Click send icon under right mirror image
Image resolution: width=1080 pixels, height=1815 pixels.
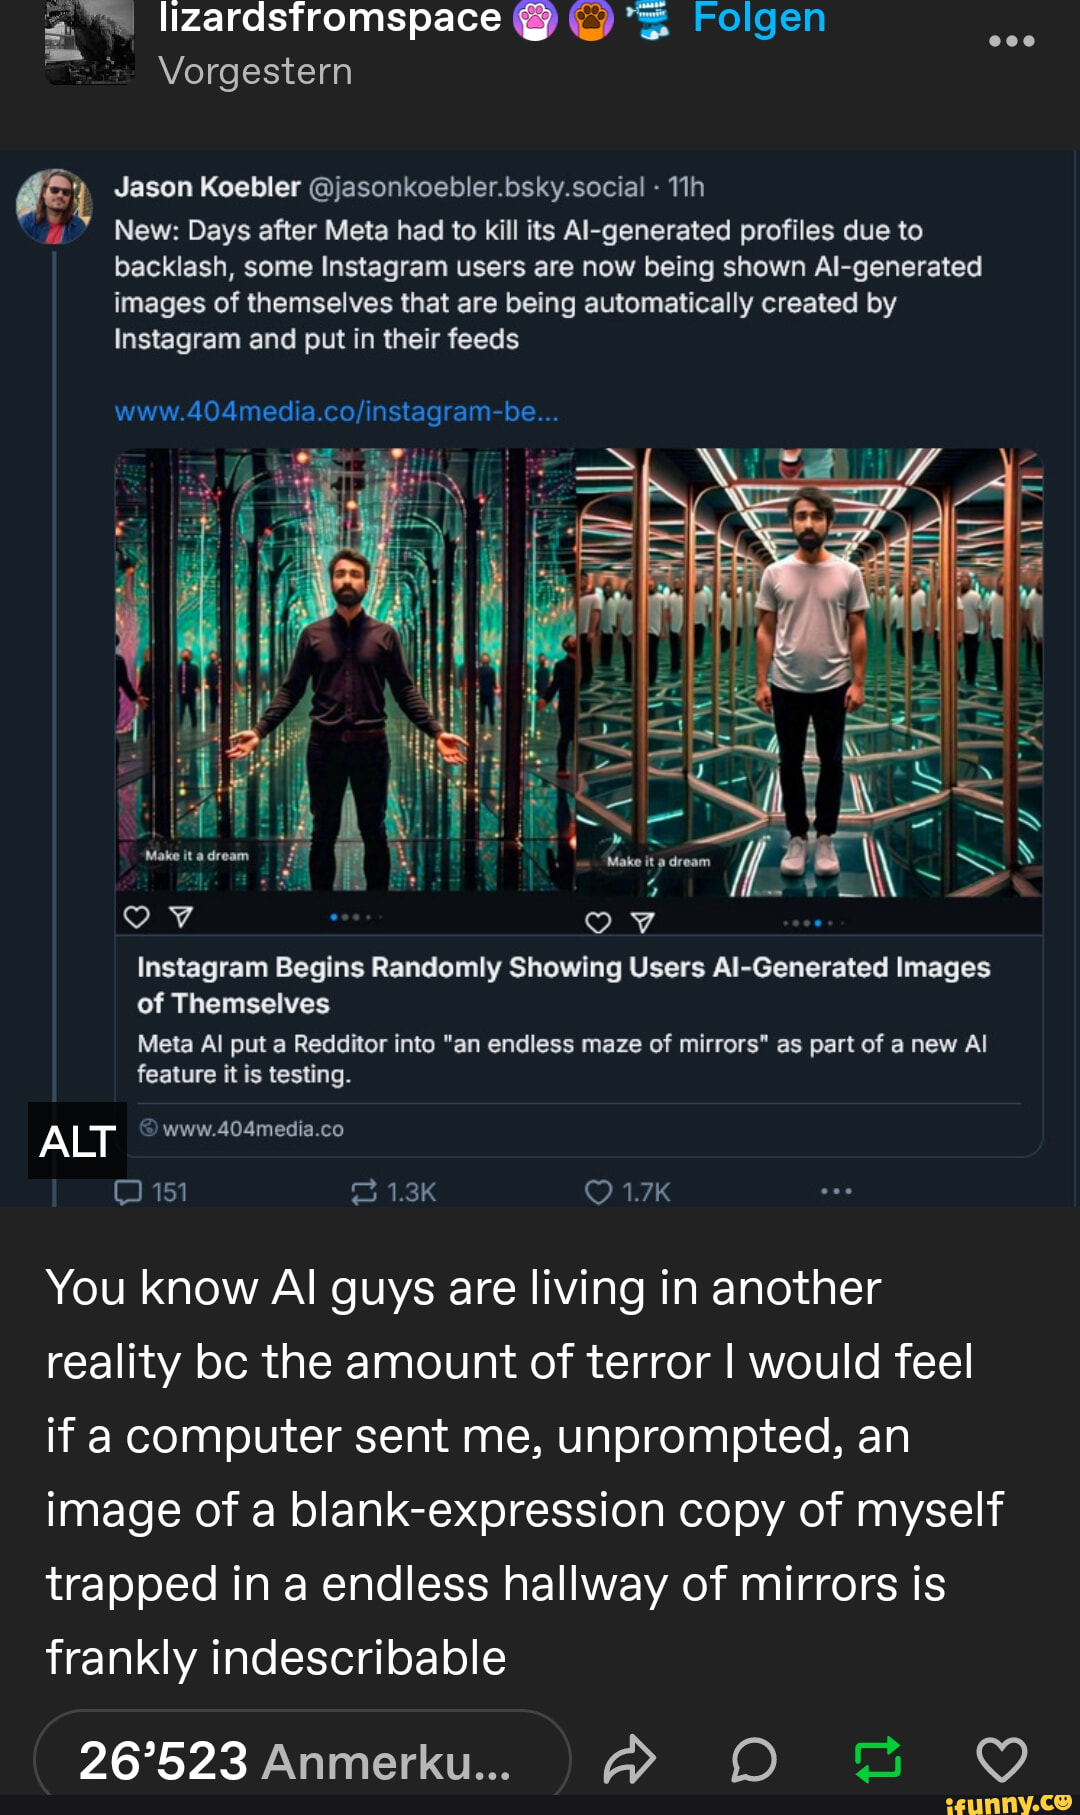pyautogui.click(x=643, y=922)
